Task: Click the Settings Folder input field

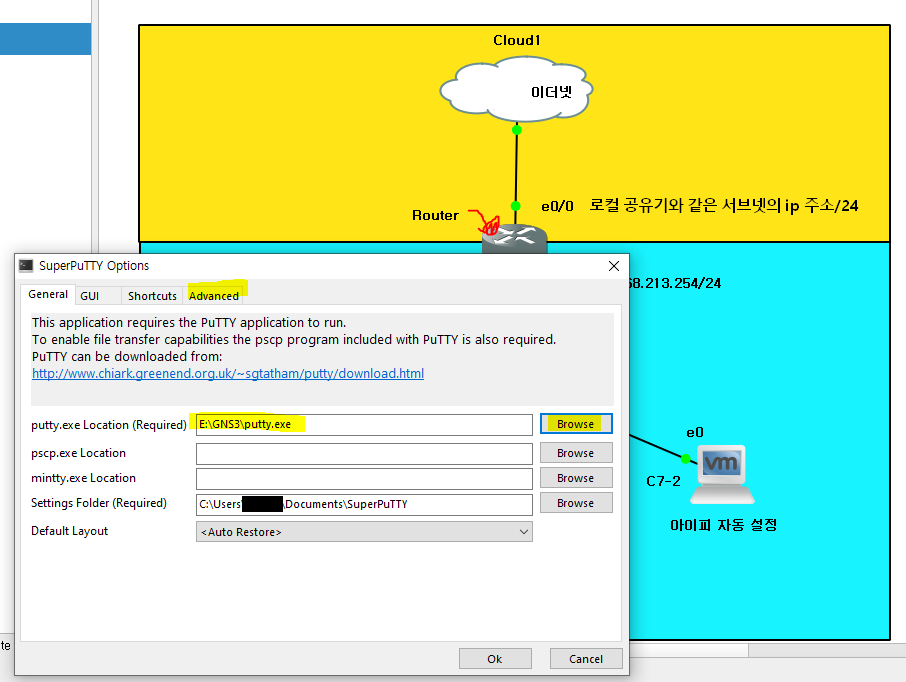Action: tap(364, 504)
